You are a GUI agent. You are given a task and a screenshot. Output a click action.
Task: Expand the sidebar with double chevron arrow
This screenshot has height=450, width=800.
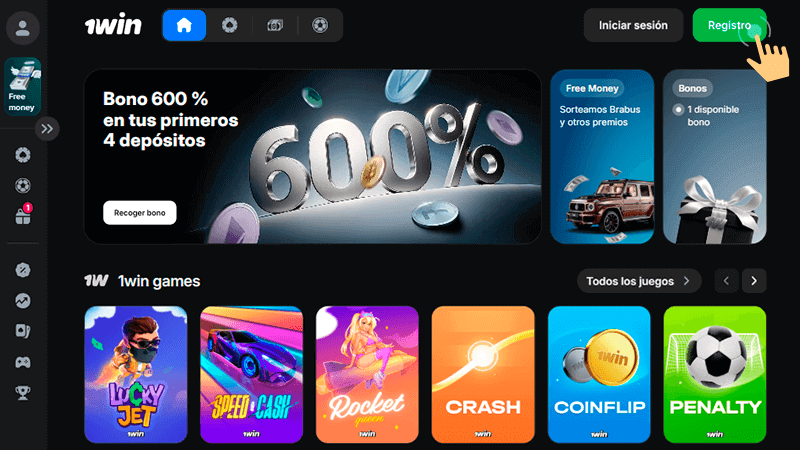(47, 129)
